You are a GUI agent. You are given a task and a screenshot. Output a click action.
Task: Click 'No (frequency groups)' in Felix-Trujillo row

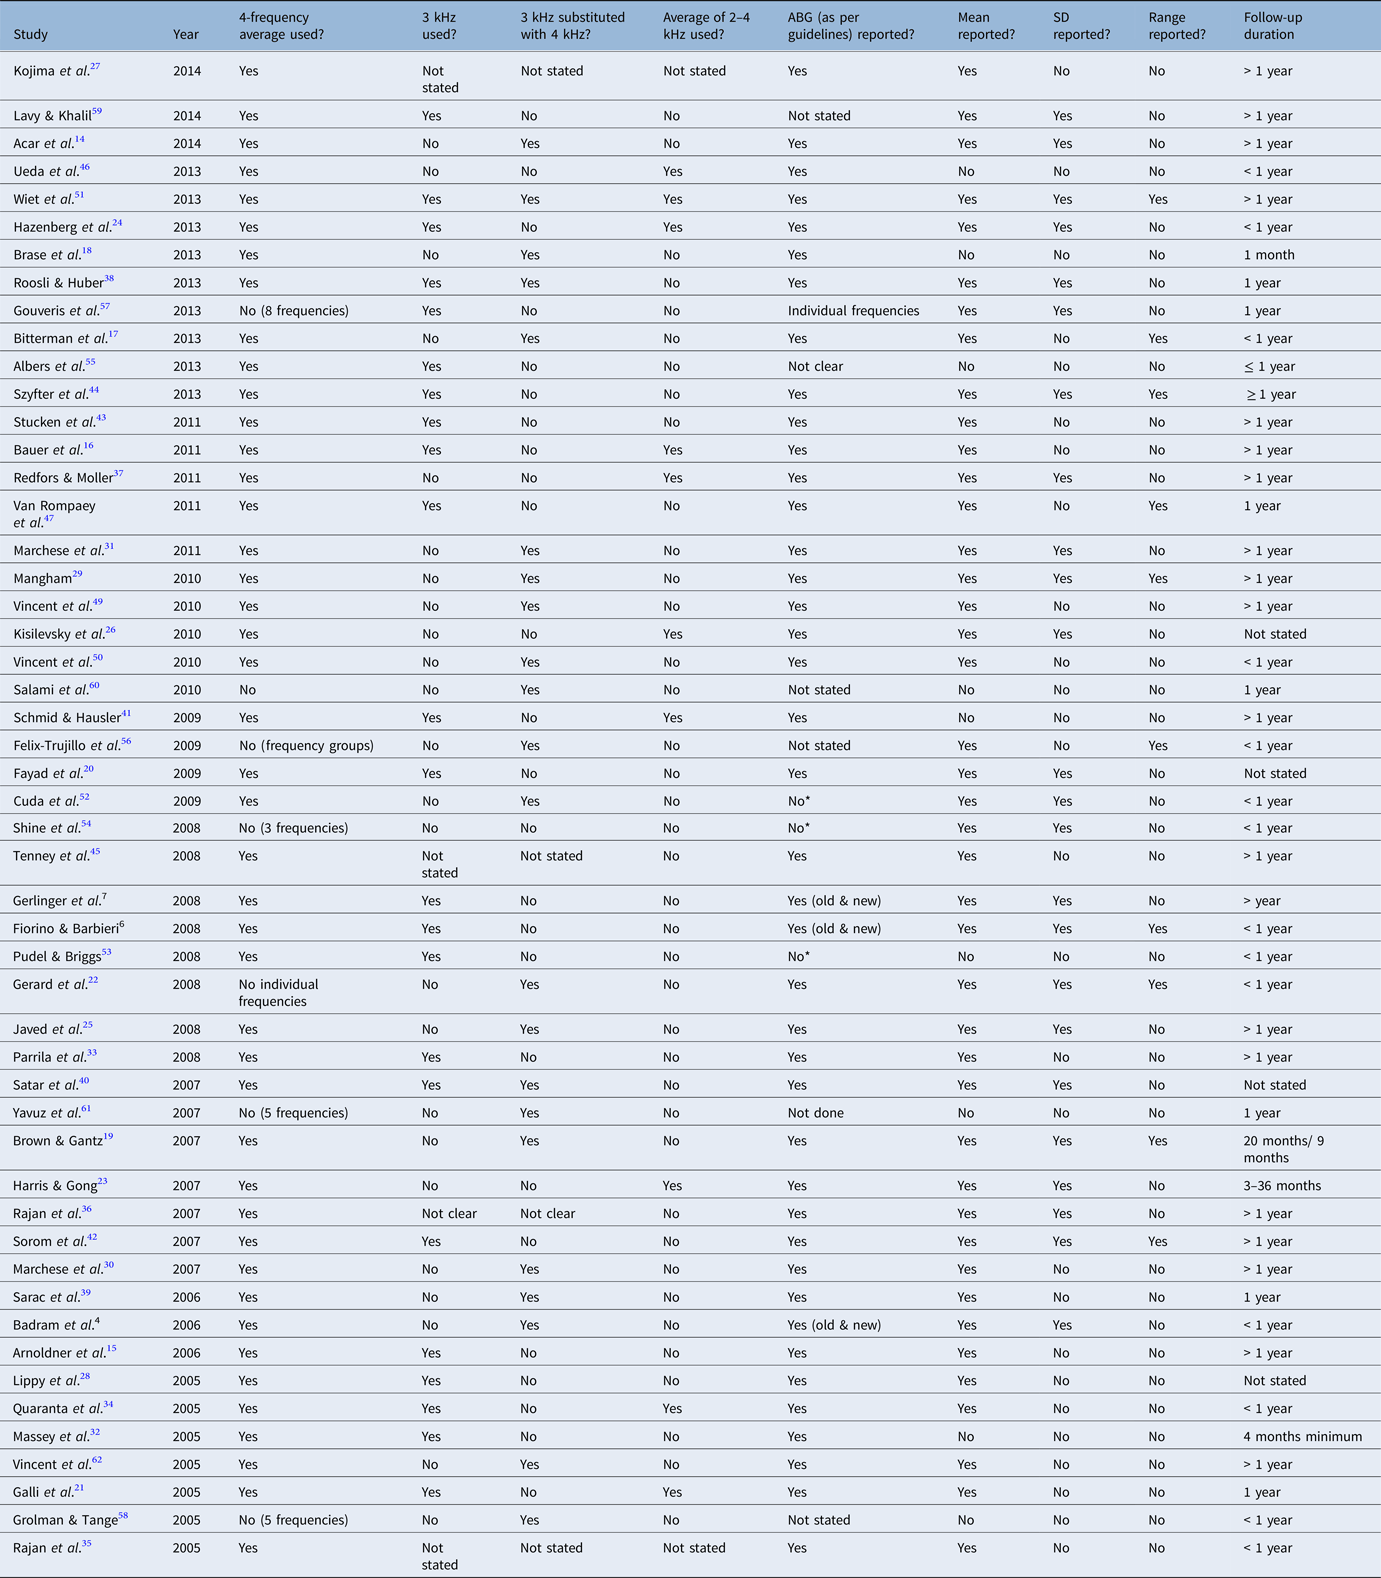[305, 746]
